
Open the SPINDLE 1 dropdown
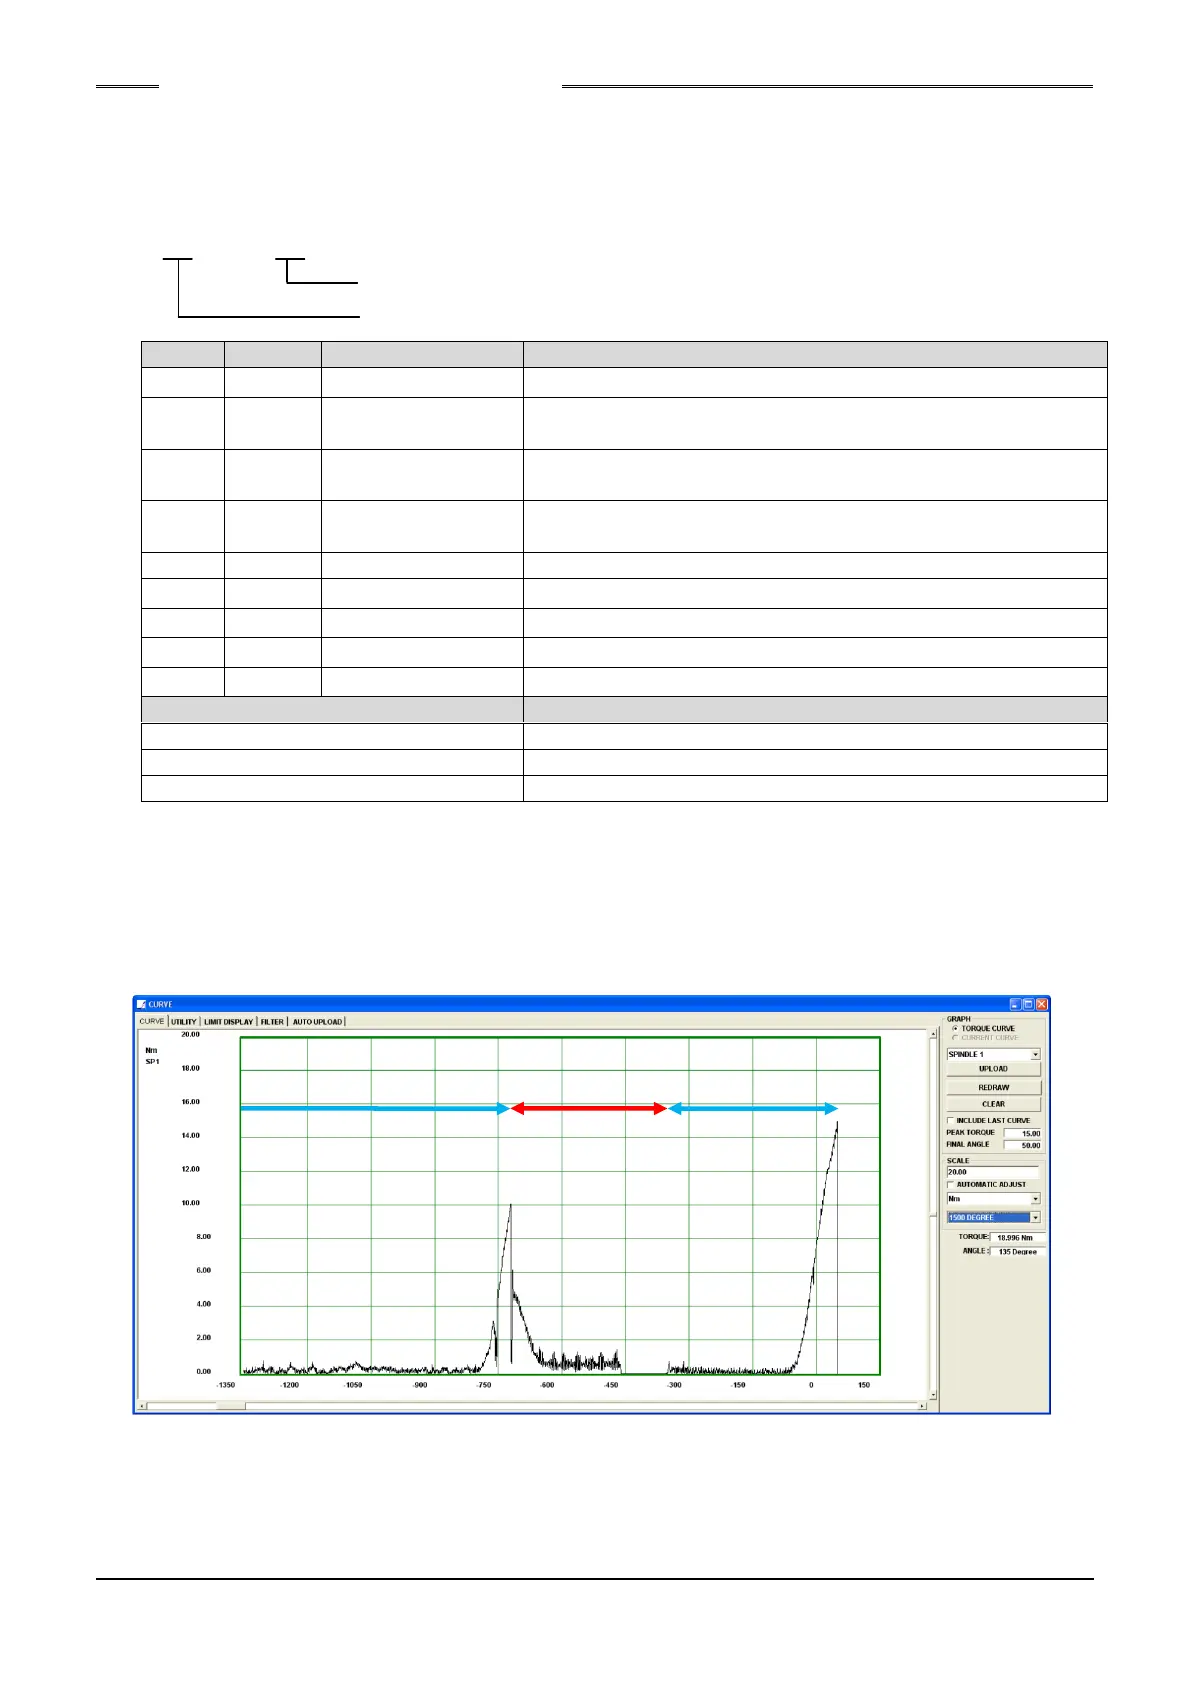coord(993,1054)
